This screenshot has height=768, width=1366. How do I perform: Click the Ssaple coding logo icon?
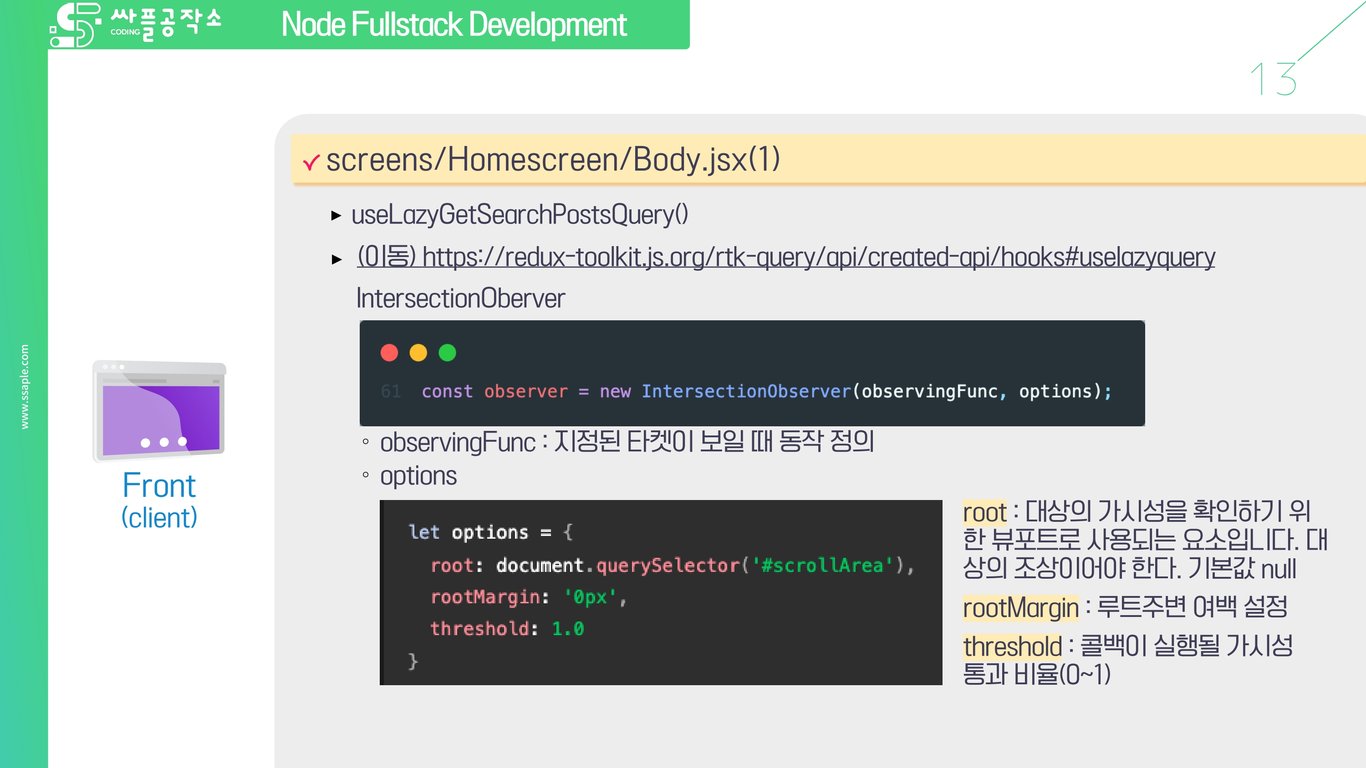[76, 25]
